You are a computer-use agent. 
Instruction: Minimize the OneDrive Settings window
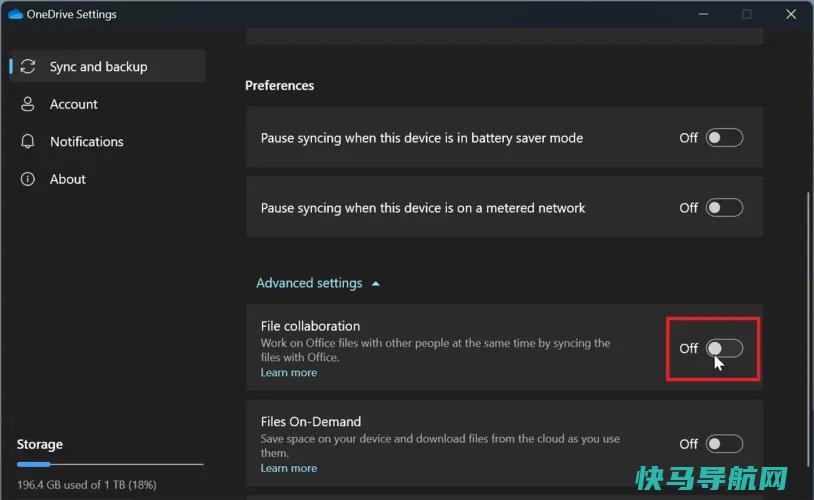point(703,14)
